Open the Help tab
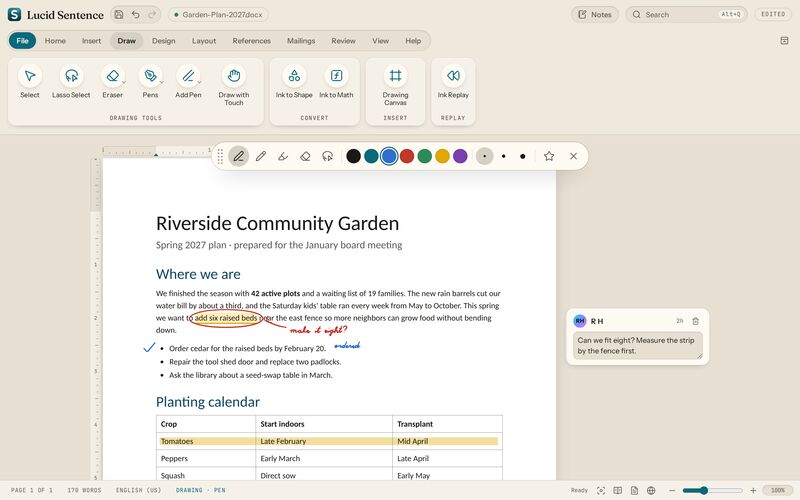The image size is (800, 500). coord(413,41)
